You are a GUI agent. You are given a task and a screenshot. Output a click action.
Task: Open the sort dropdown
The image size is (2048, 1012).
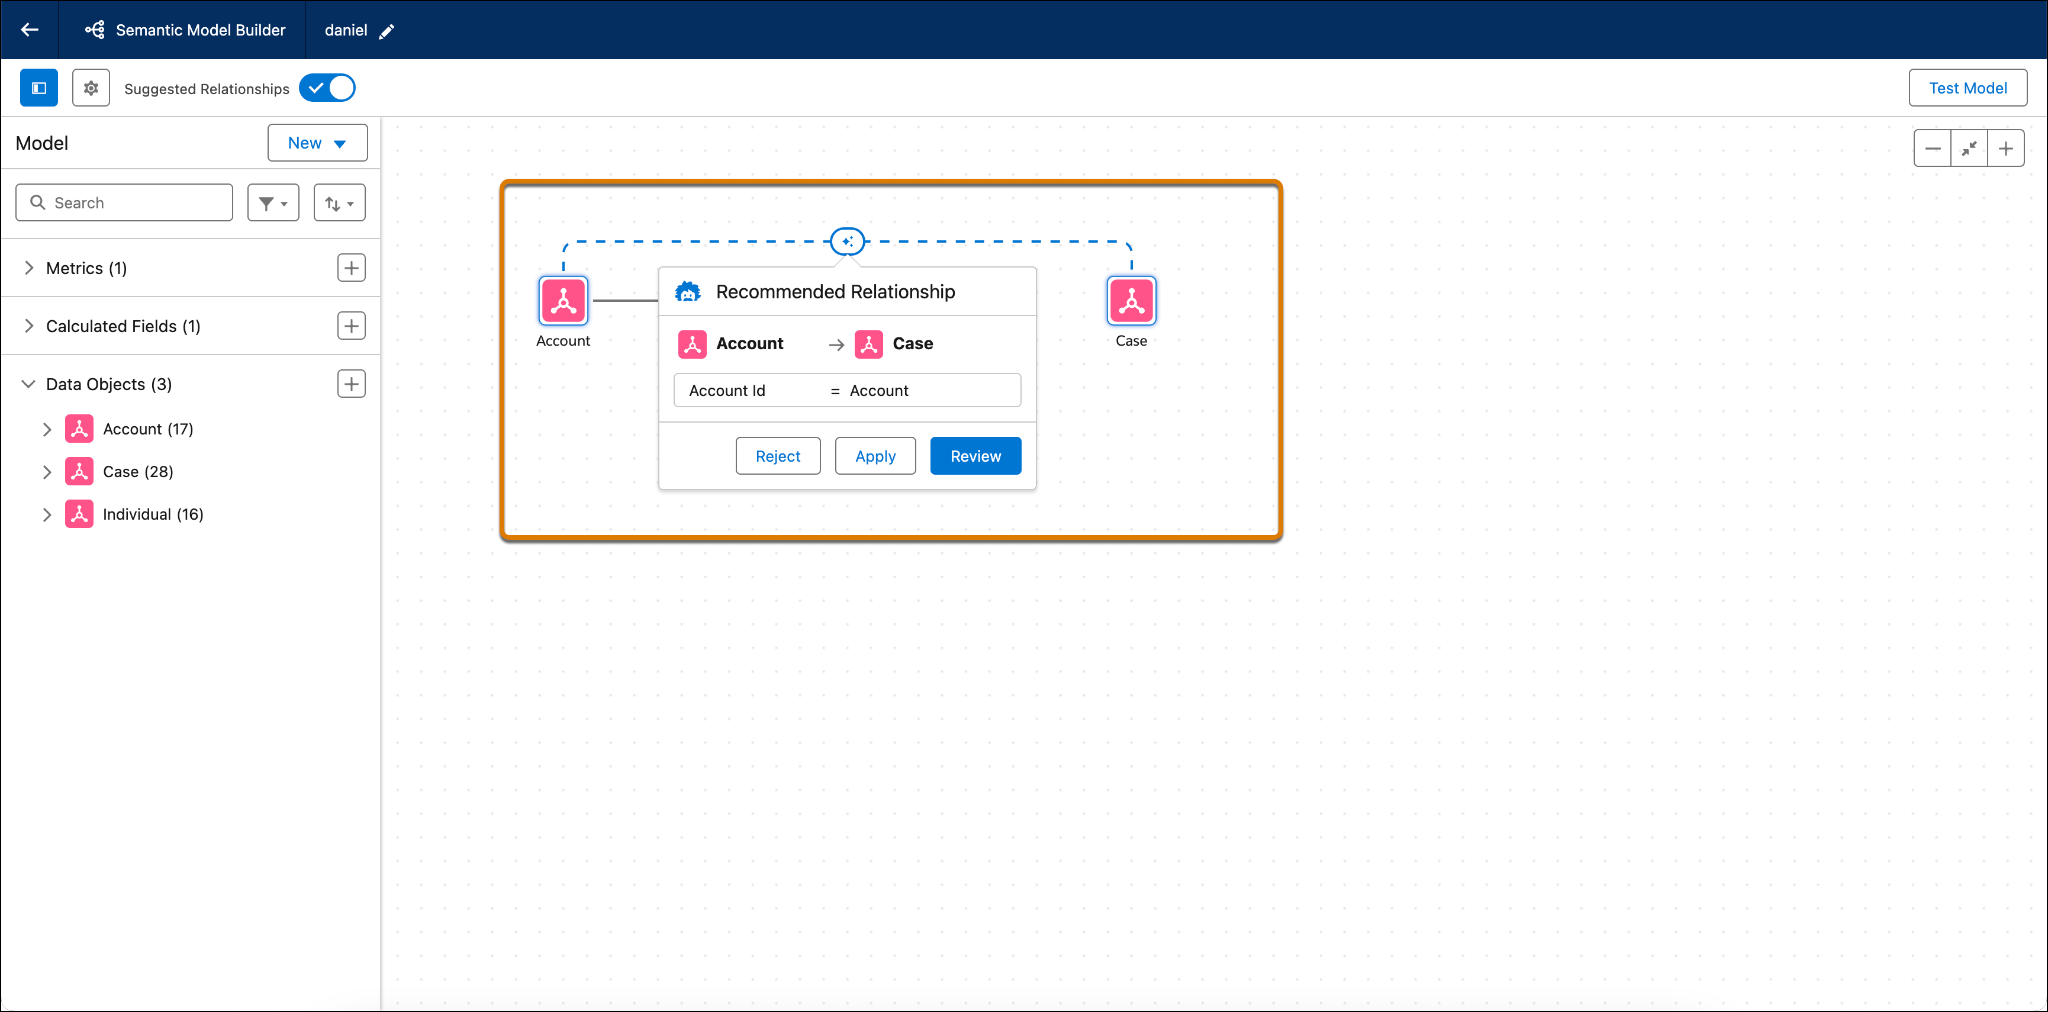coord(339,203)
